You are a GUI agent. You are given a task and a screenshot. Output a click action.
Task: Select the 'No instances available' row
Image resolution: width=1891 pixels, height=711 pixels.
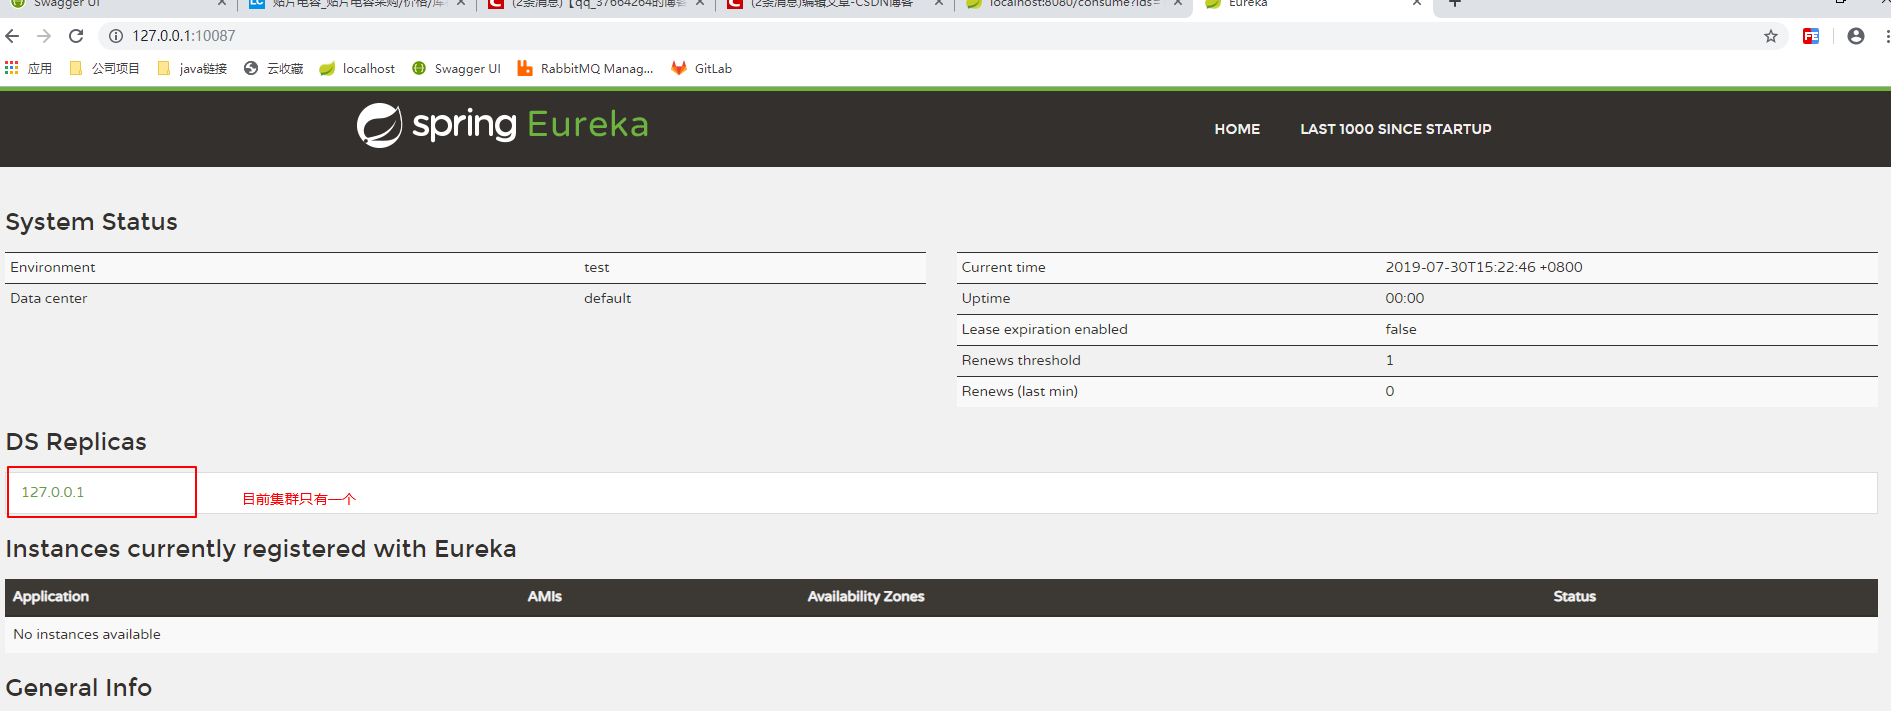(x=941, y=634)
